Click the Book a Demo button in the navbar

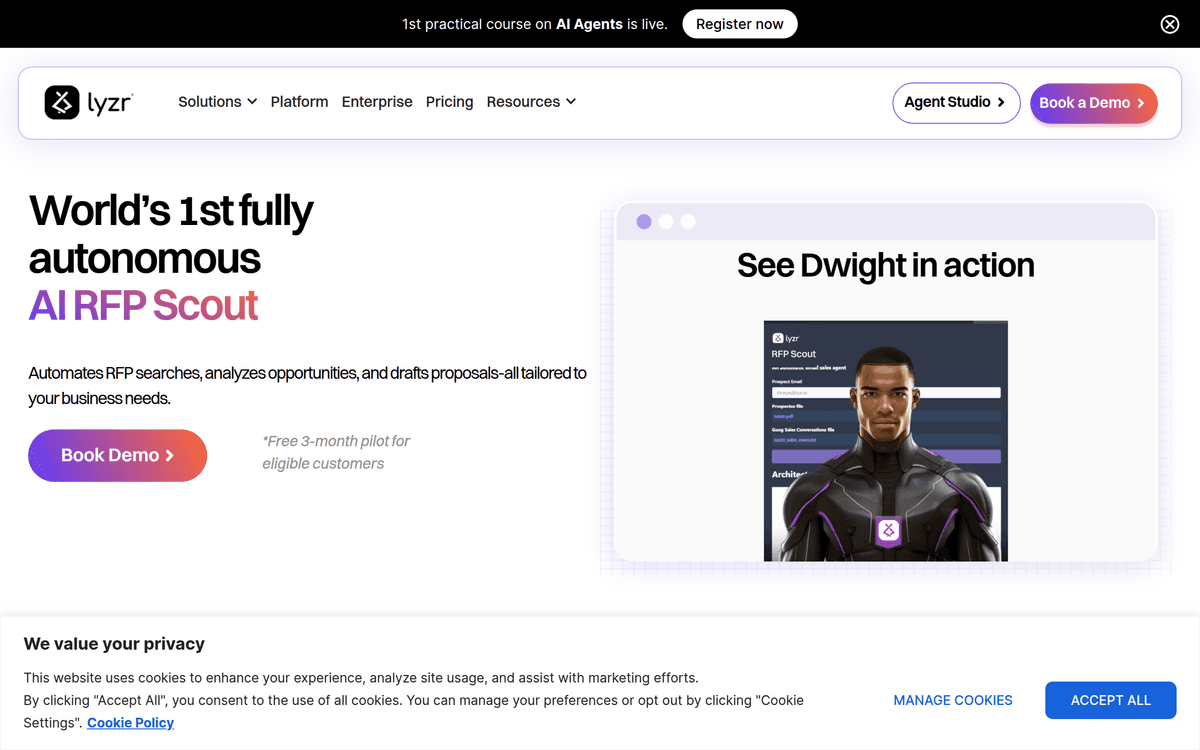tap(1093, 103)
